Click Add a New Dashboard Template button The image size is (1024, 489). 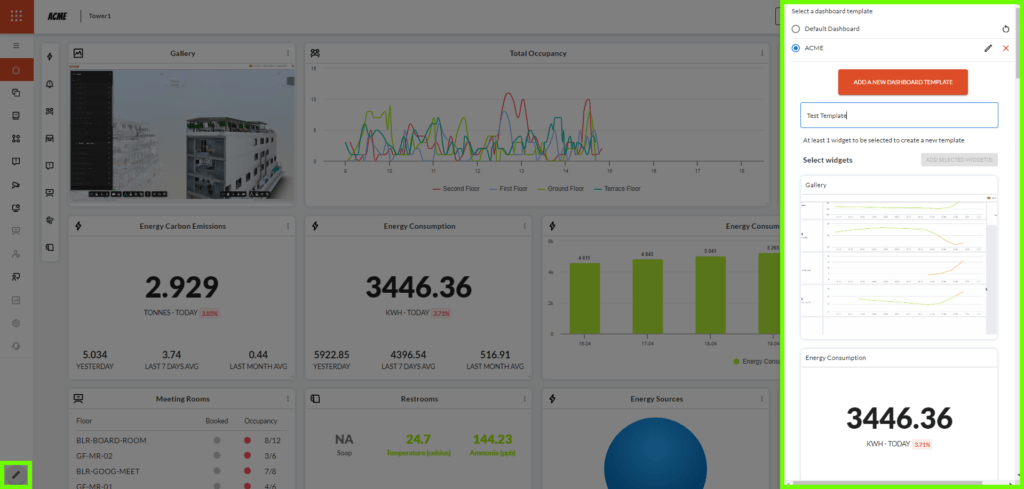902,82
